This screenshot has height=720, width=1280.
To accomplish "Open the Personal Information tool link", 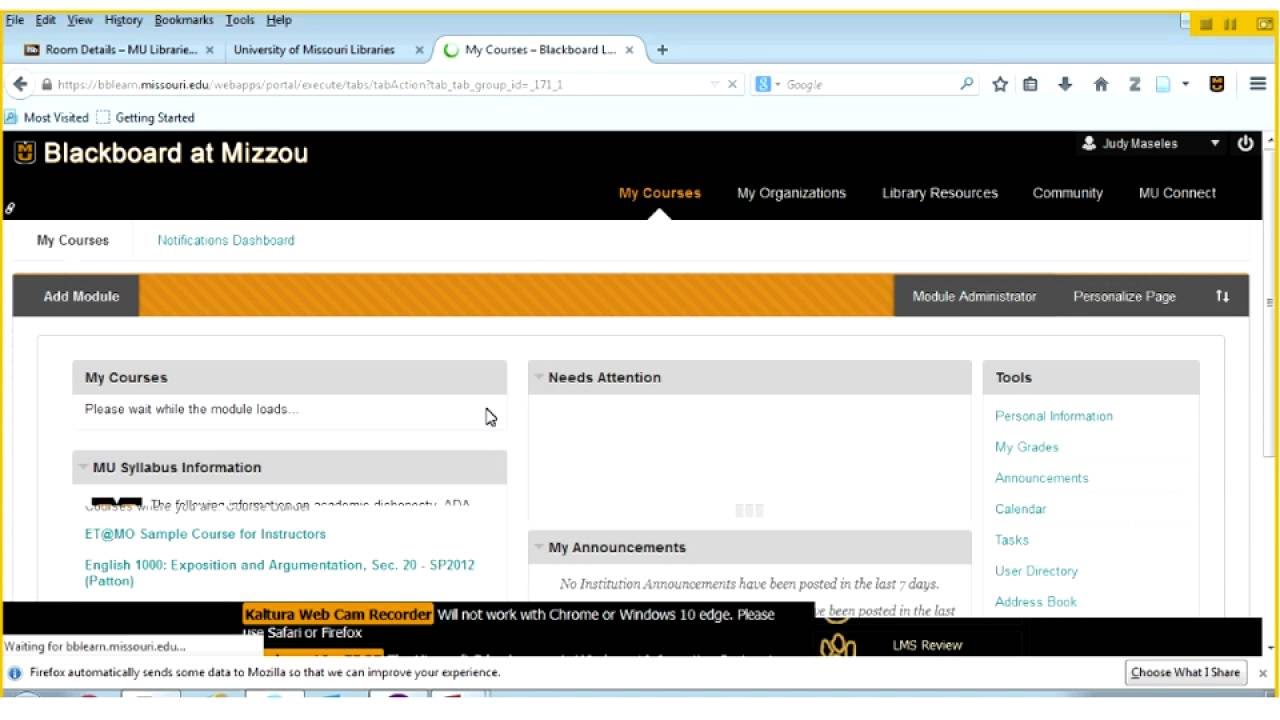I will tap(1054, 416).
